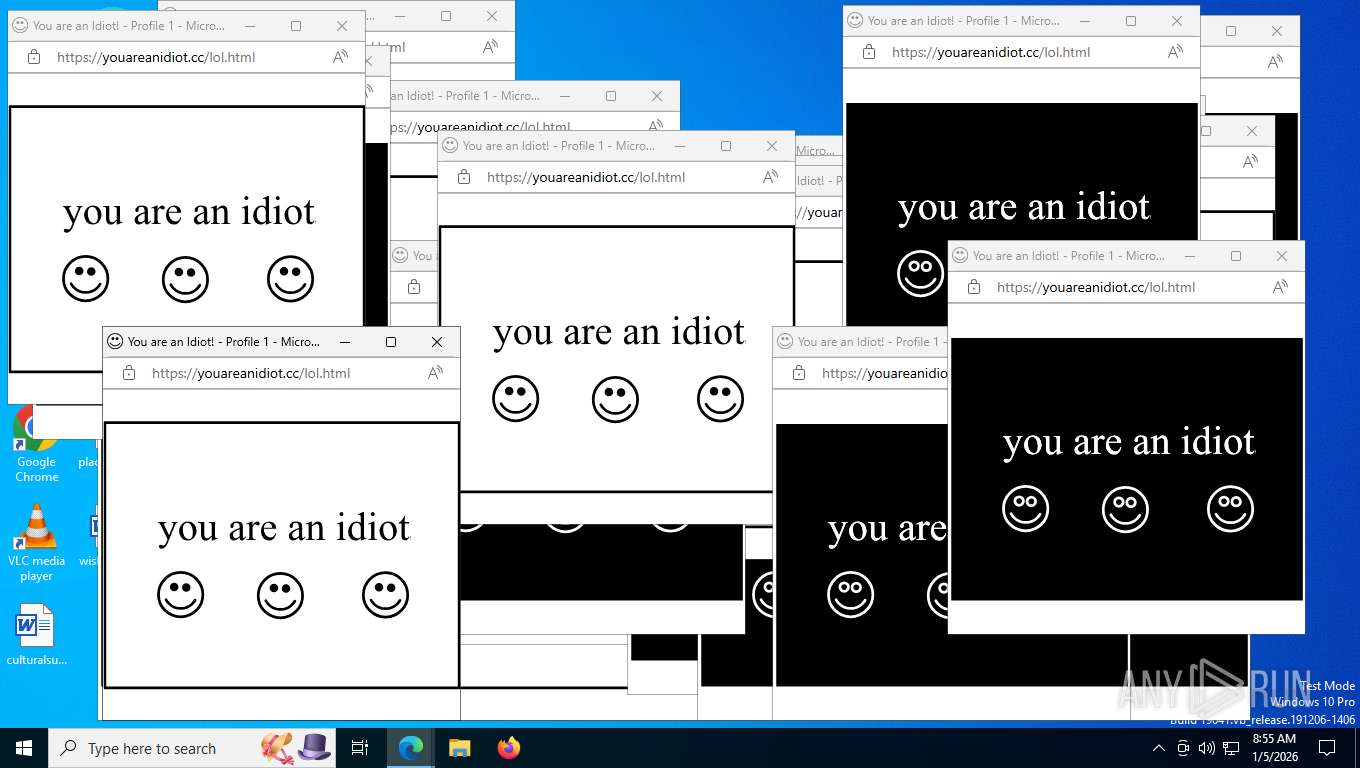Click the address URL in the center white window
Viewport: 1360px width, 768px height.
coord(586,177)
